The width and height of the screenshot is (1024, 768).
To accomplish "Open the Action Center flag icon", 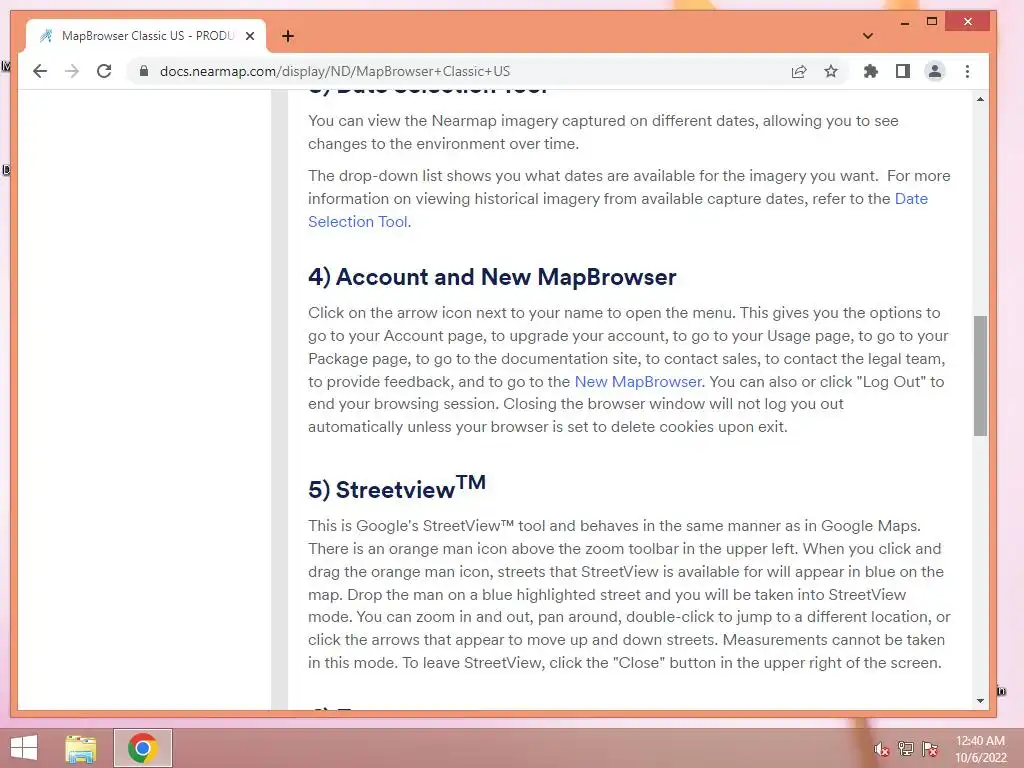I will coord(929,749).
